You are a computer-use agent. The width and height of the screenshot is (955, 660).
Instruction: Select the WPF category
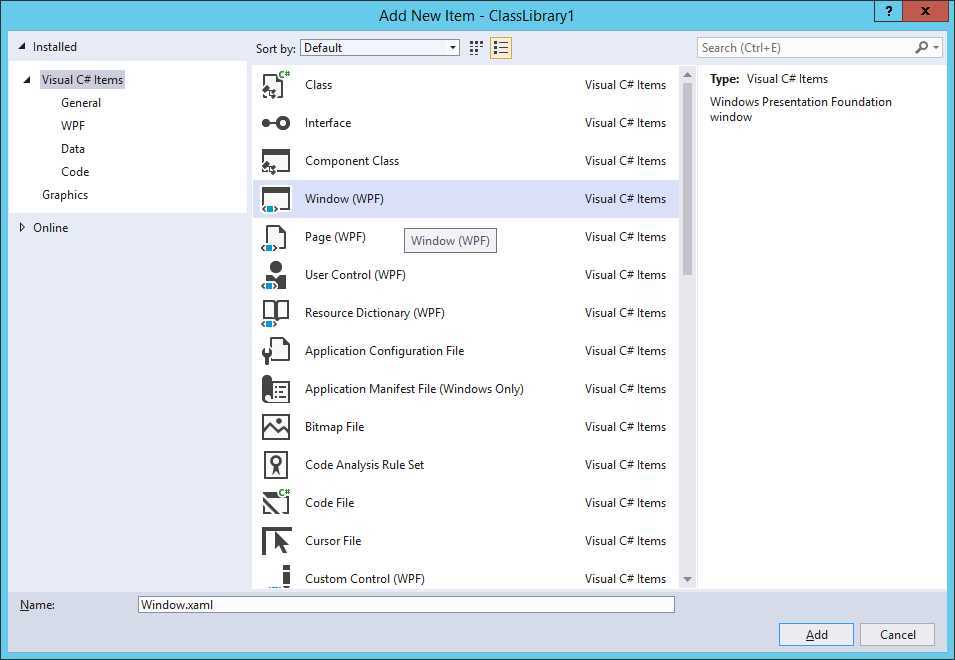(73, 126)
